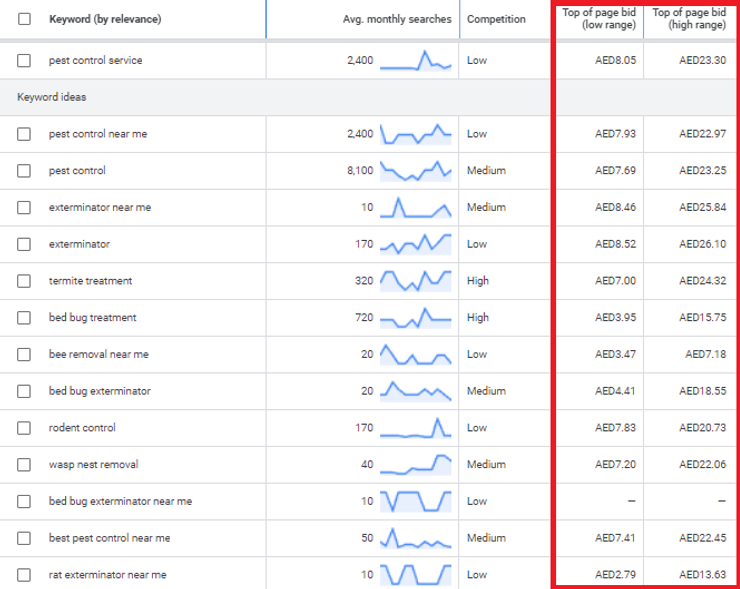Click the AED8.05 low range bid
The image size is (740, 589).
pos(615,60)
